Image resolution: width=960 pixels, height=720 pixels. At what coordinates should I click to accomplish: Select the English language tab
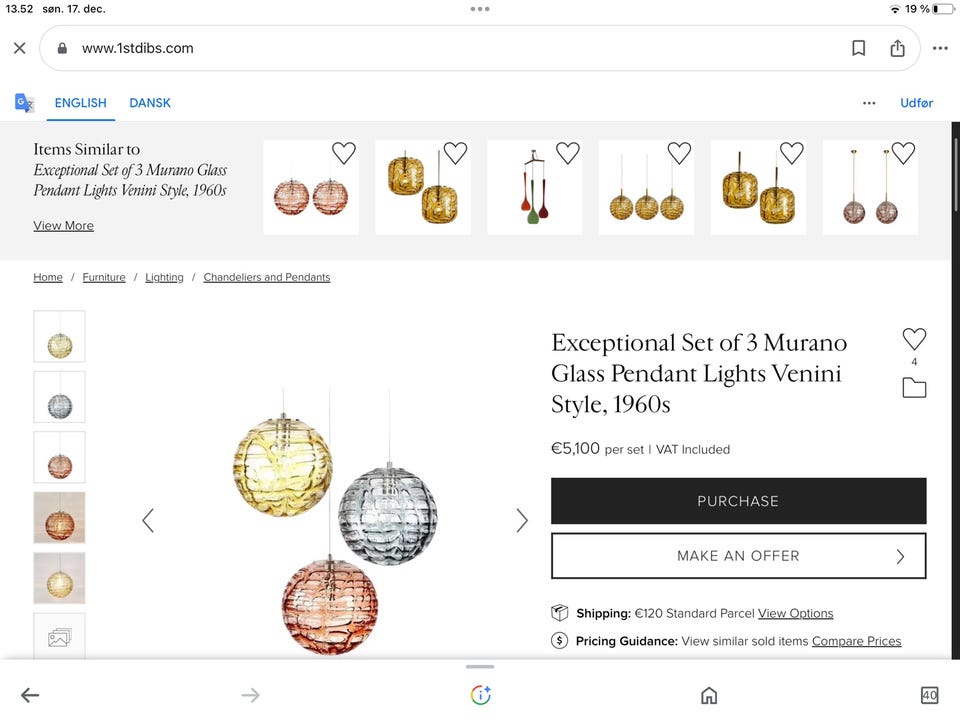coord(80,103)
